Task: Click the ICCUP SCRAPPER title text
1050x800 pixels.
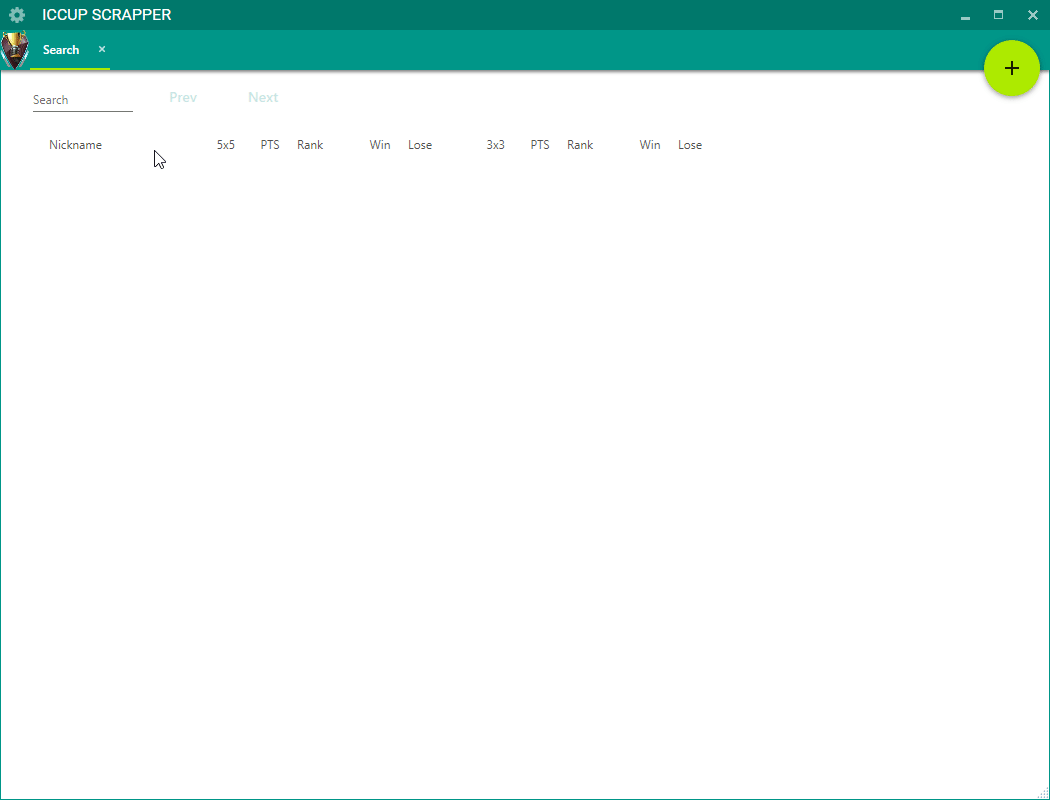Action: pos(106,15)
